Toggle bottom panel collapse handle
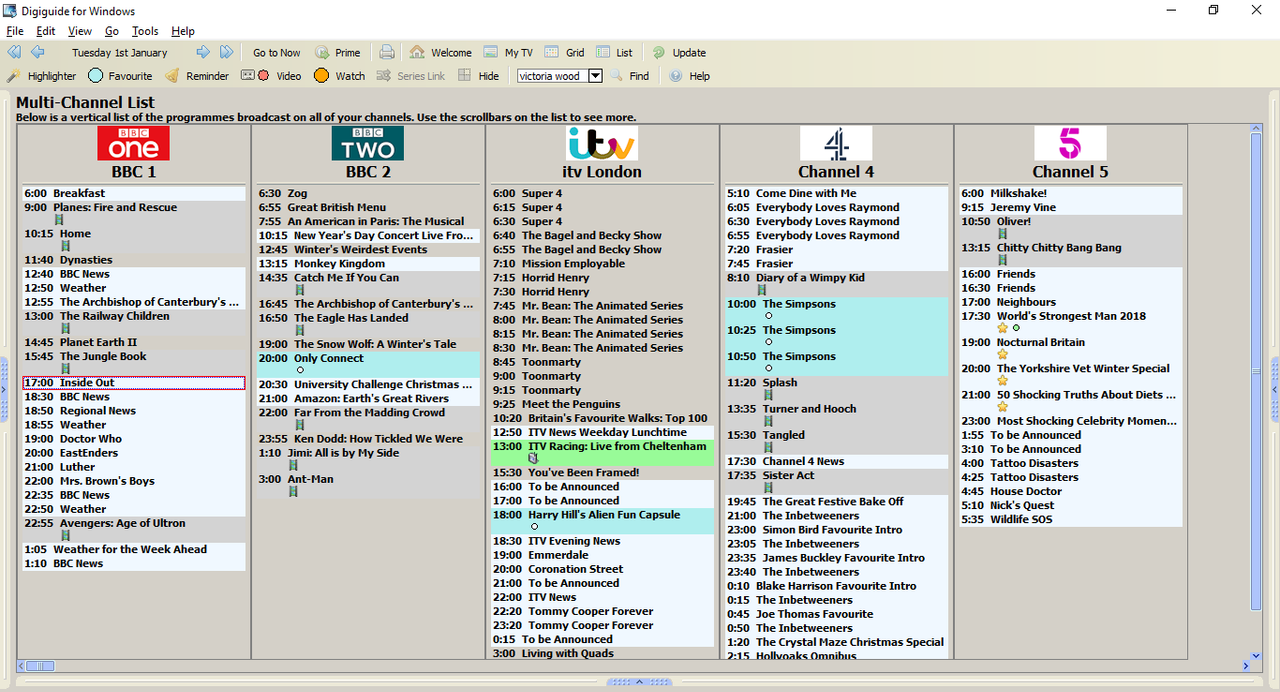This screenshot has width=1280, height=692. (640, 682)
